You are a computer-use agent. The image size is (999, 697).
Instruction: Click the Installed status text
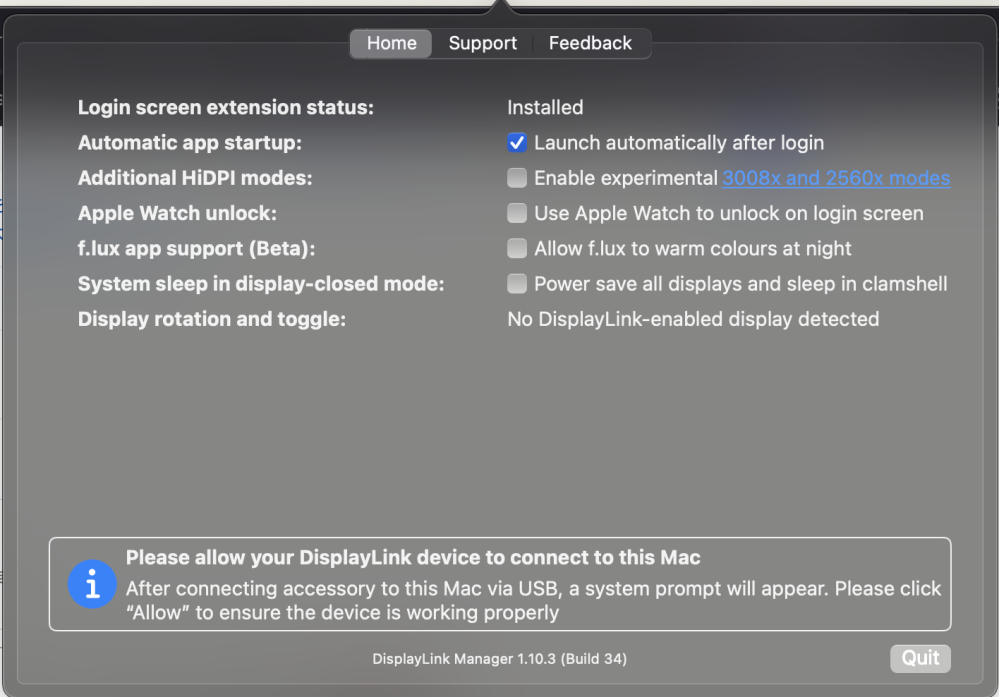point(545,107)
